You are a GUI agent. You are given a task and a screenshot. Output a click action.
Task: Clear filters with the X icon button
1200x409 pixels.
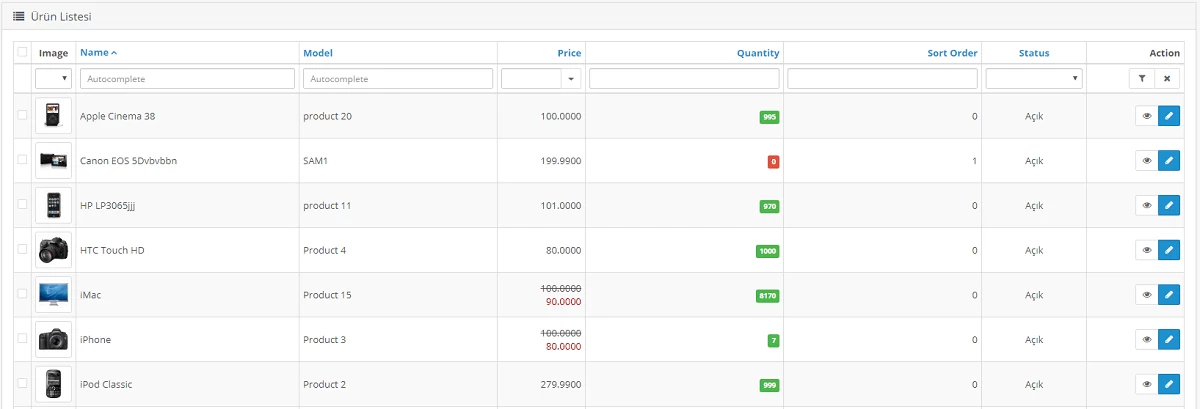coord(1167,78)
